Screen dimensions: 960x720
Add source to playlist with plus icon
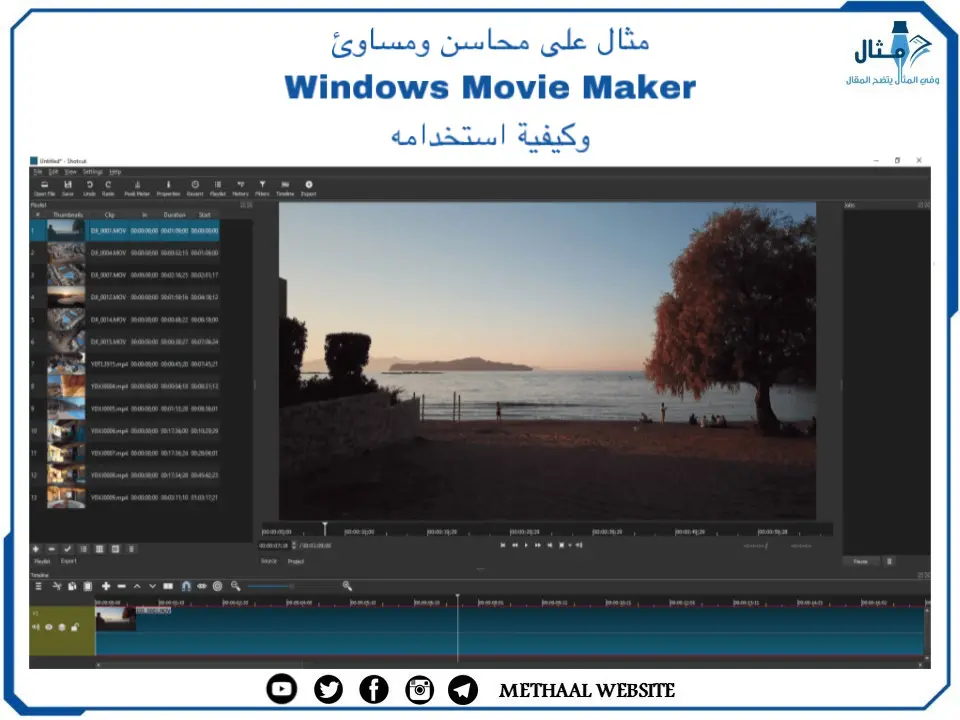point(36,549)
